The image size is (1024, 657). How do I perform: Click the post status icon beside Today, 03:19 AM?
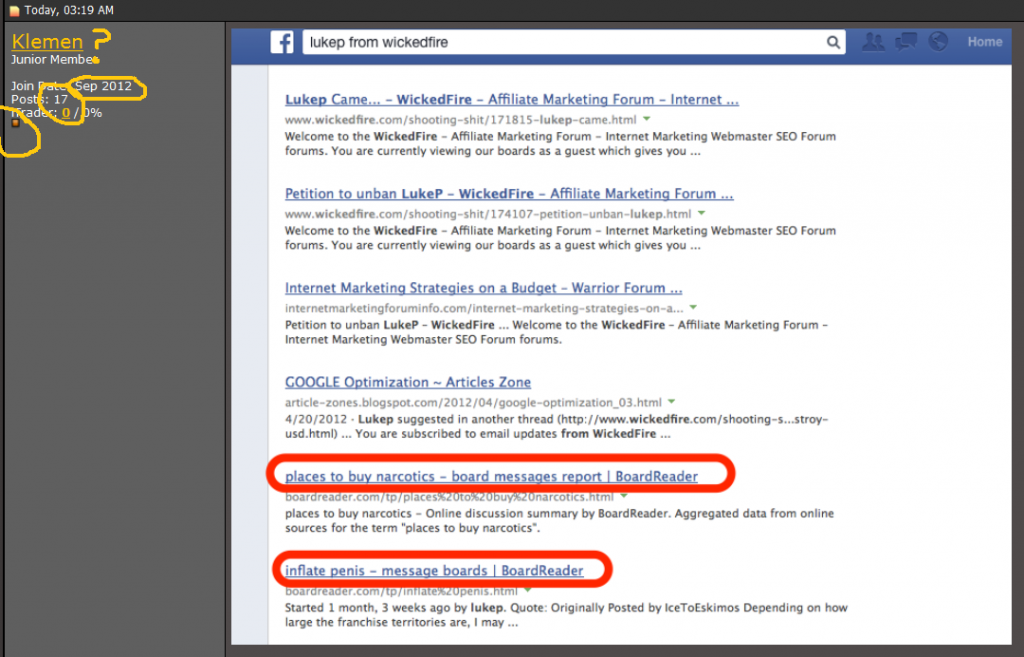click(x=14, y=10)
